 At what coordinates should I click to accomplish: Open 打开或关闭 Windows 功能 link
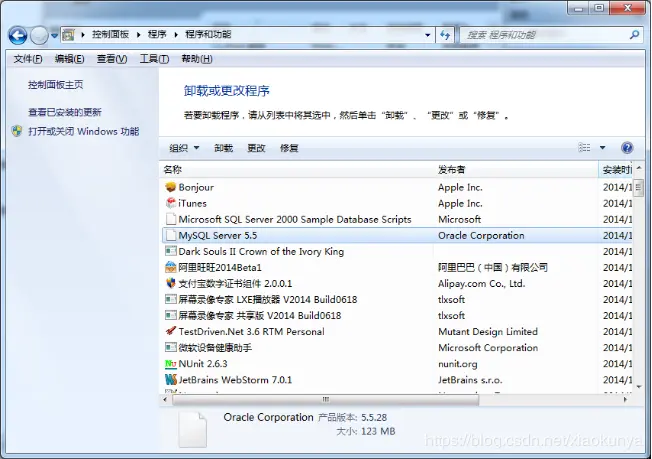[x=84, y=131]
